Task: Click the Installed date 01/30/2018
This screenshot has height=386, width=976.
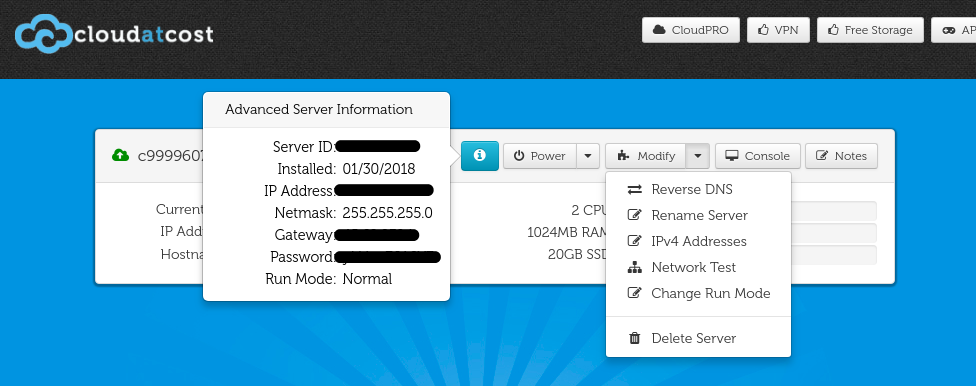Action: (x=378, y=169)
